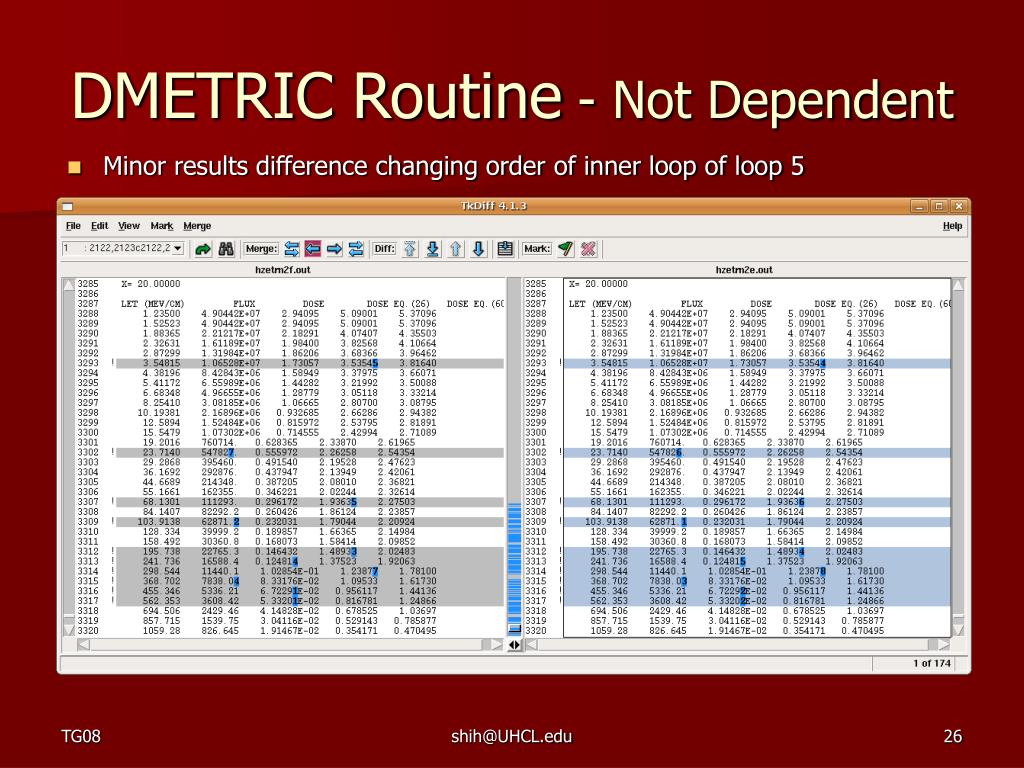
Task: Open the Mark menu
Action: (x=161, y=226)
